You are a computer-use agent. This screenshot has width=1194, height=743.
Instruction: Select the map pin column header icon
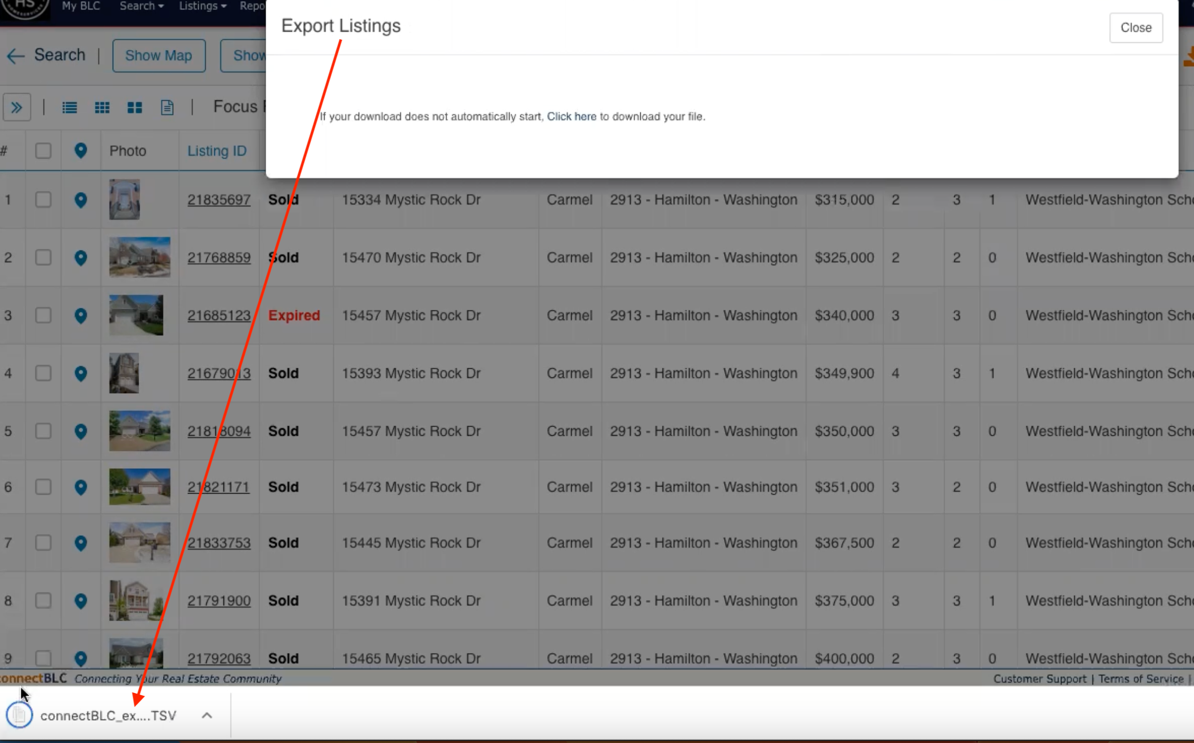click(x=81, y=150)
